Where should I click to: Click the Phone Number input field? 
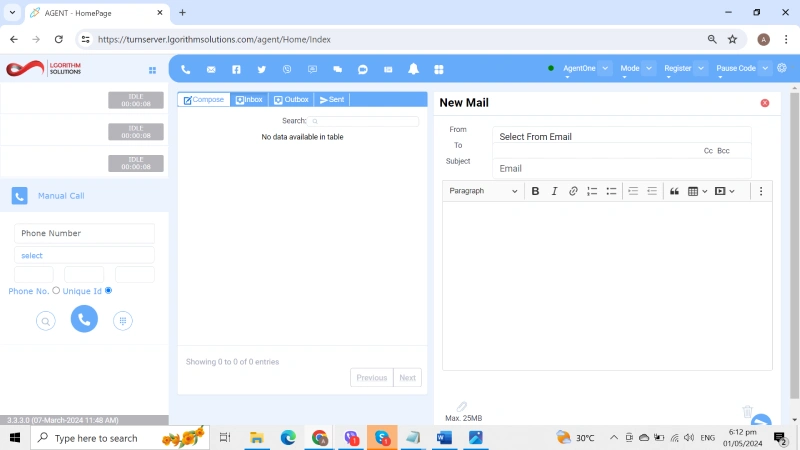click(x=84, y=233)
